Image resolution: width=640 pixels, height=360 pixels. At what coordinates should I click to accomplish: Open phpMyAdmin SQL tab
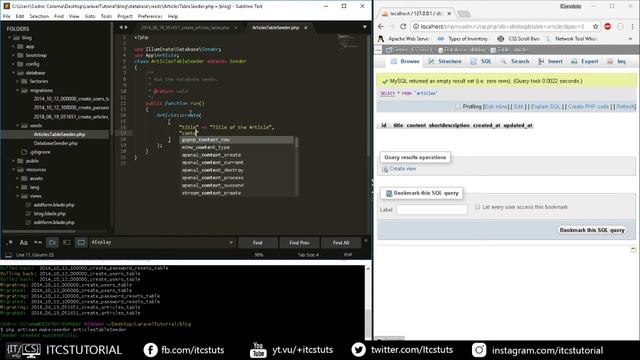pos(481,61)
